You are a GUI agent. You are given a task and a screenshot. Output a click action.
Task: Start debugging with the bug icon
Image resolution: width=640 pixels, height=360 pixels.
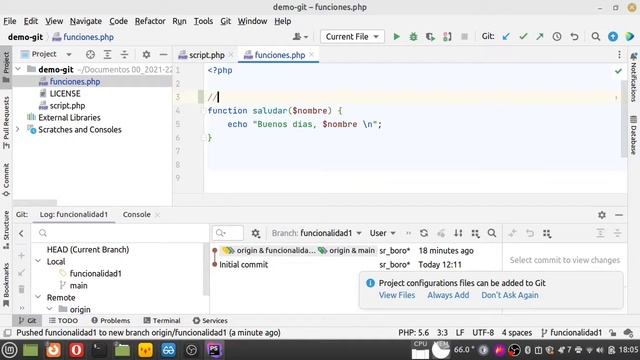pyautogui.click(x=413, y=37)
